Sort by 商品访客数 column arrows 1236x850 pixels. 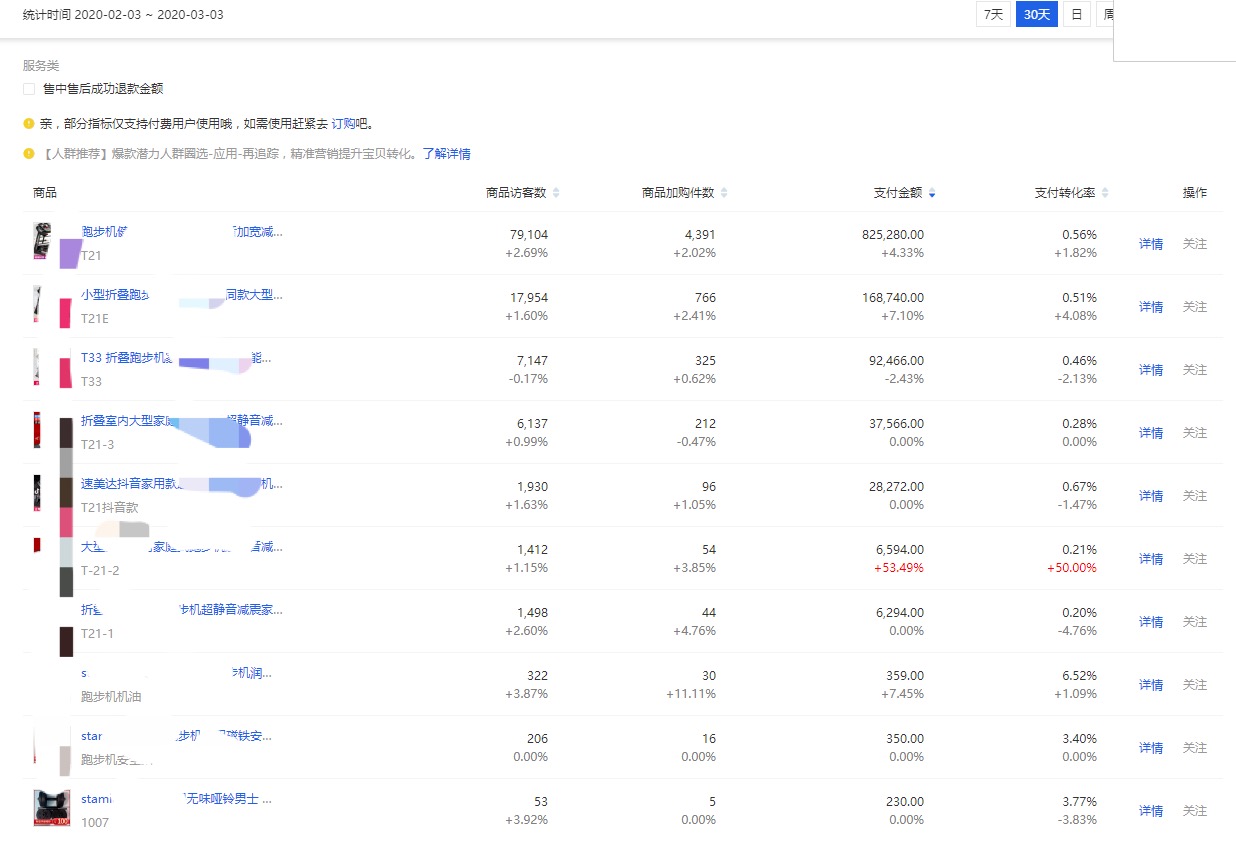click(556, 193)
